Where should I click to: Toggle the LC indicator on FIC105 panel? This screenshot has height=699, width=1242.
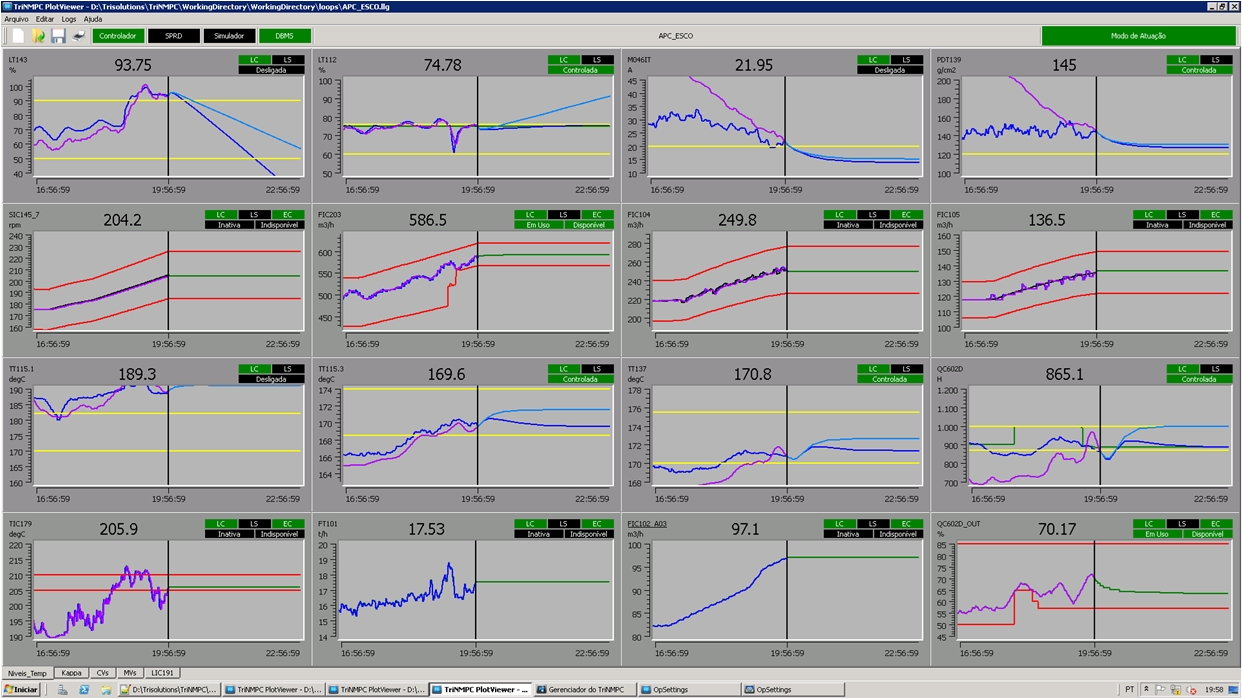pos(1149,215)
